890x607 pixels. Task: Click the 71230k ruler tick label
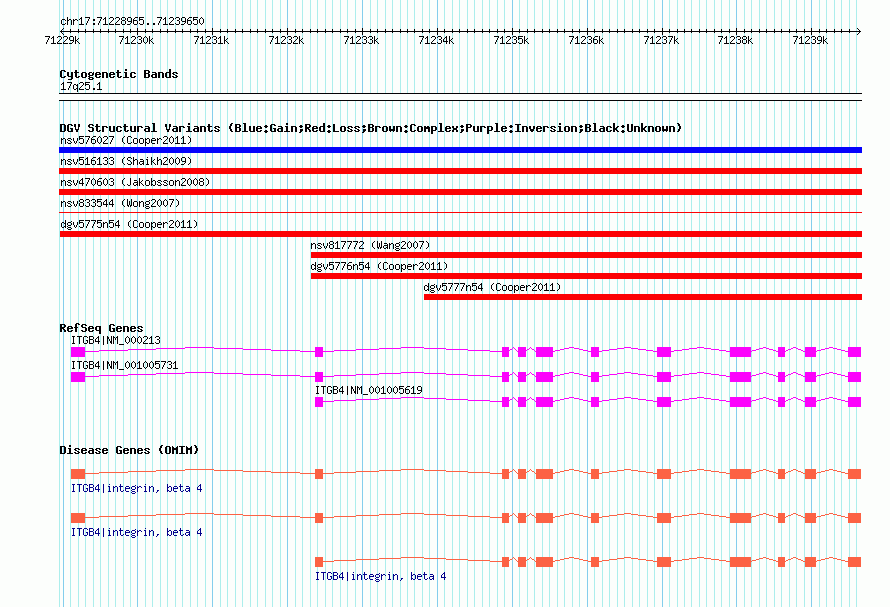coord(136,40)
